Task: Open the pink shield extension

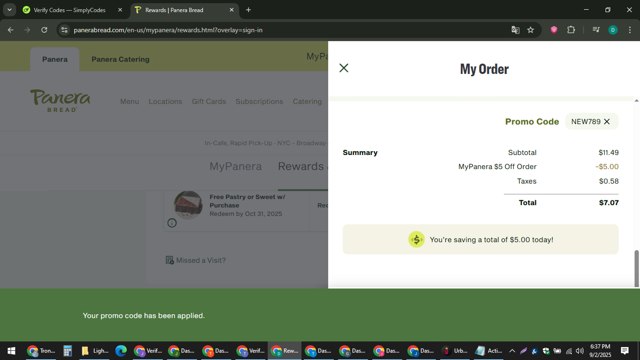Action: point(553,30)
